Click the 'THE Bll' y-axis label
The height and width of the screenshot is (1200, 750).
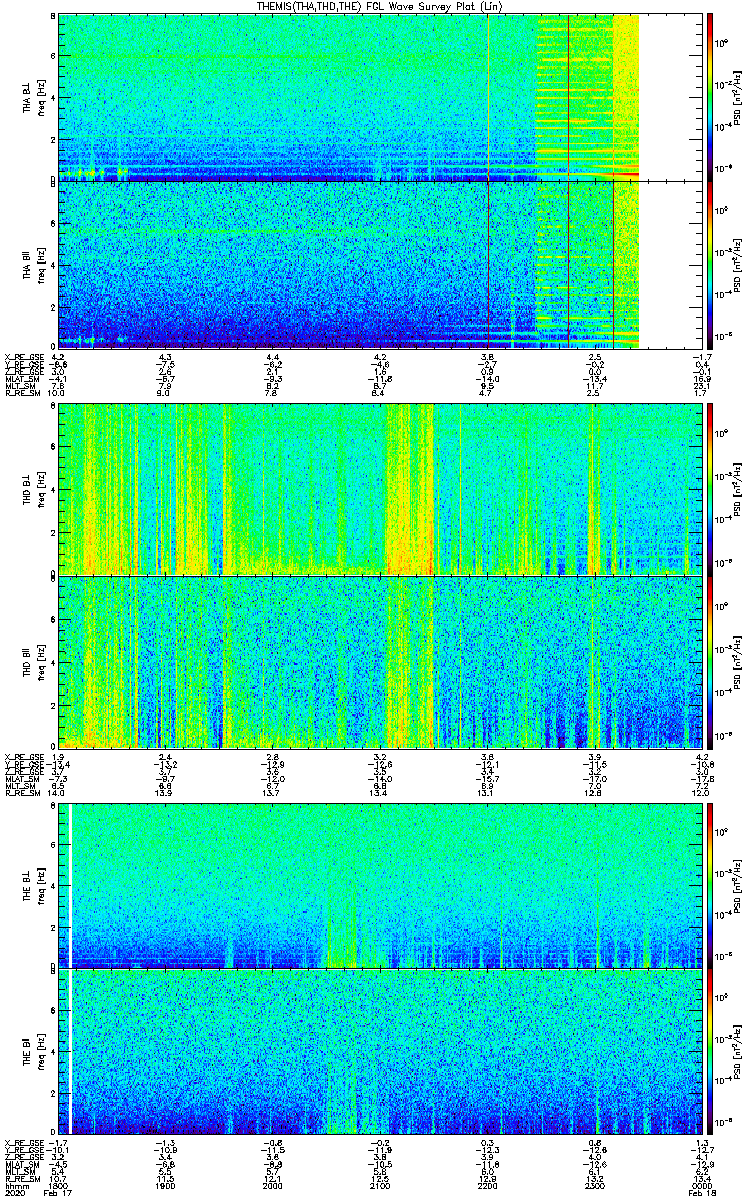[27, 1052]
